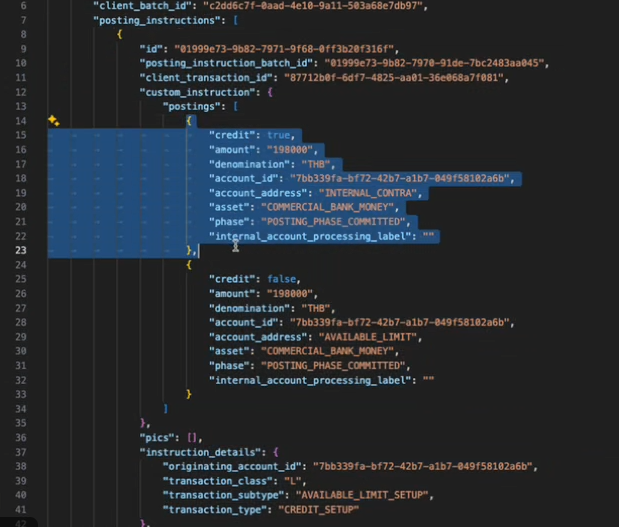Click the account_id value on line 28
Screen dimensions: 619x527
[400, 323]
